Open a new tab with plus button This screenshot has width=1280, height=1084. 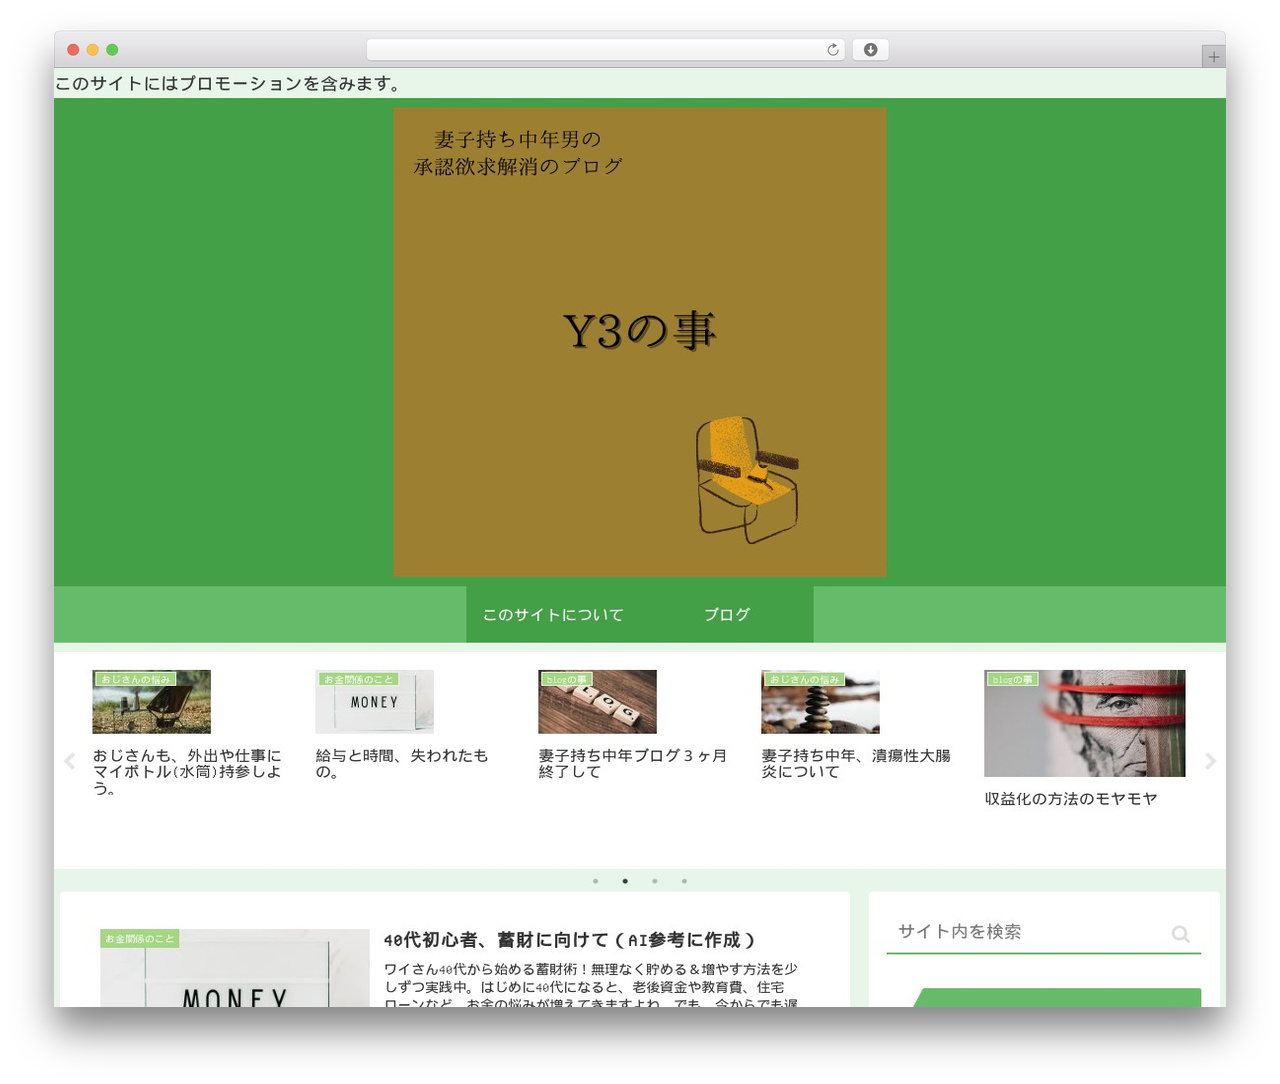(1213, 57)
